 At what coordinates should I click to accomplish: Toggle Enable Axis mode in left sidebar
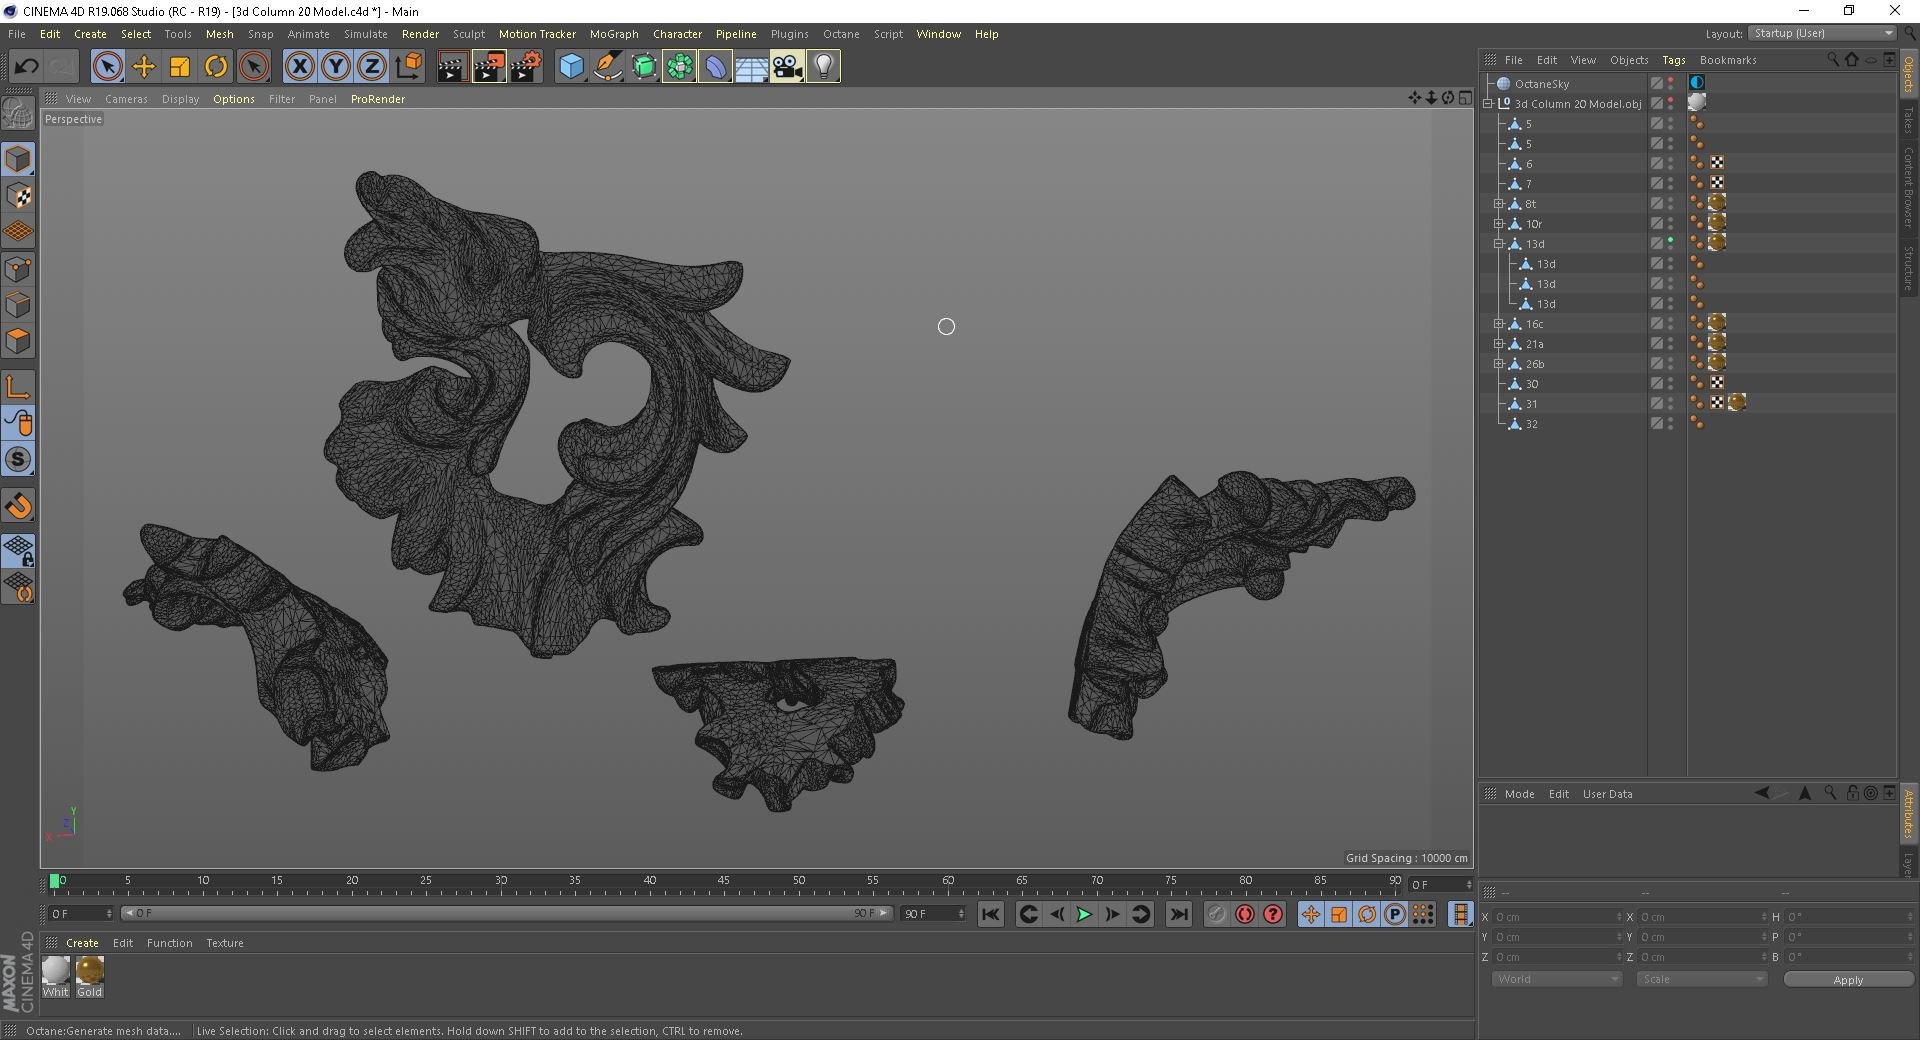[x=18, y=387]
